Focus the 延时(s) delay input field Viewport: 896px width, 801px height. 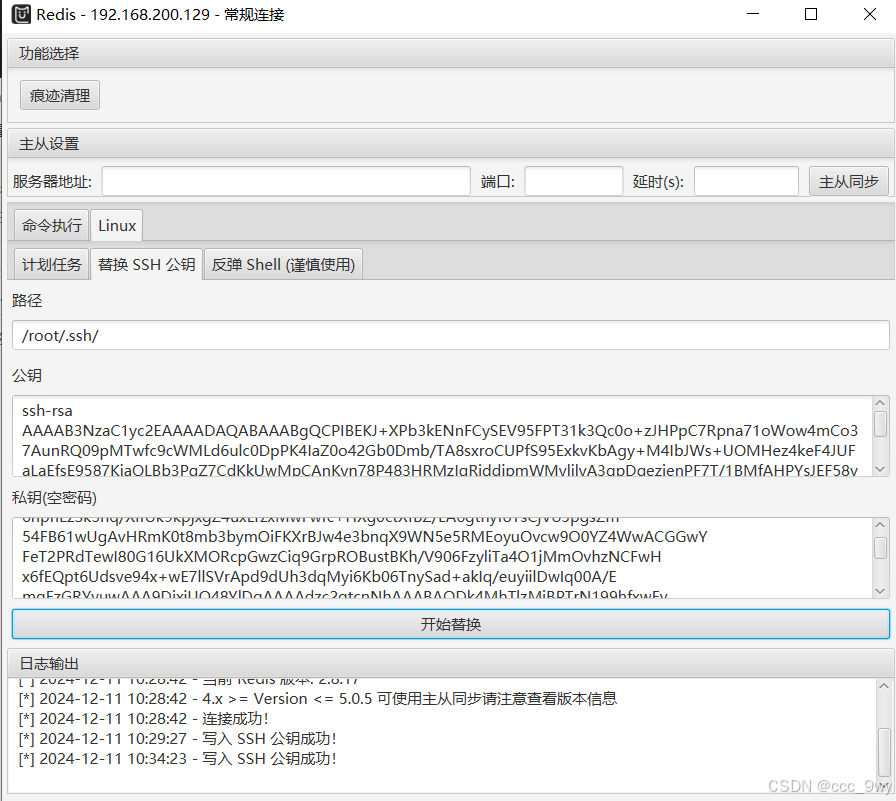tap(746, 182)
